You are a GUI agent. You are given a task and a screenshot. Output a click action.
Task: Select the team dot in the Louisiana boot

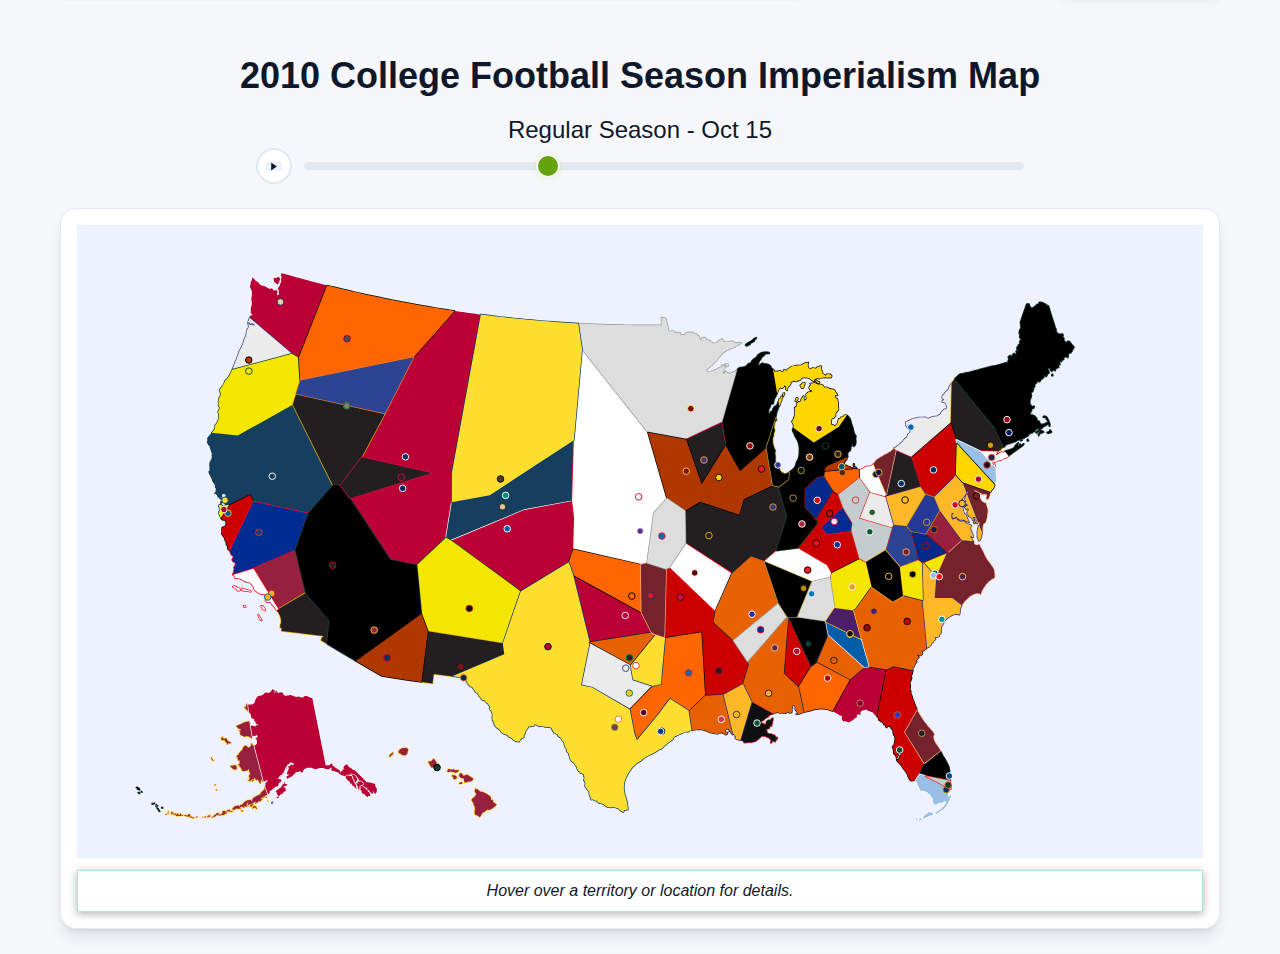pyautogui.click(x=757, y=723)
